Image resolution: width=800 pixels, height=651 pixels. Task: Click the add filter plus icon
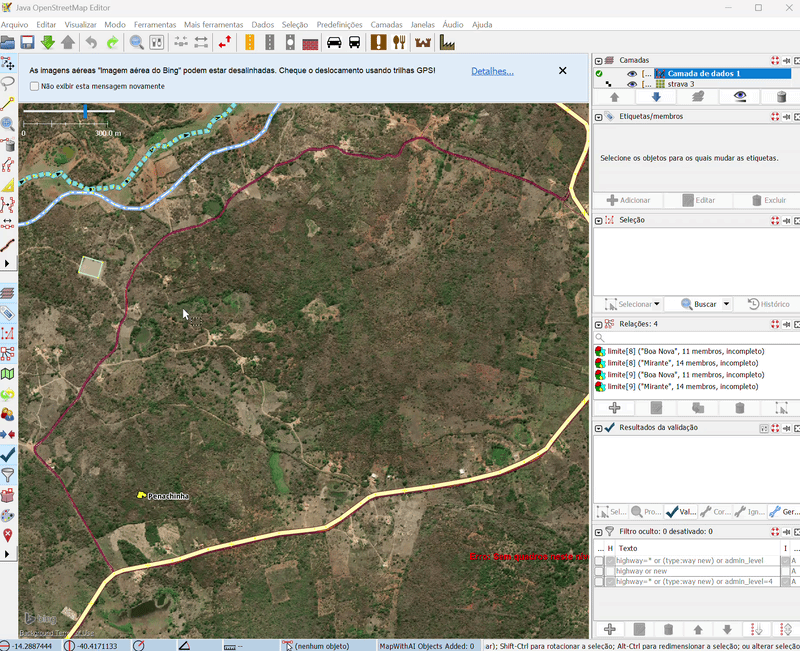coord(610,629)
